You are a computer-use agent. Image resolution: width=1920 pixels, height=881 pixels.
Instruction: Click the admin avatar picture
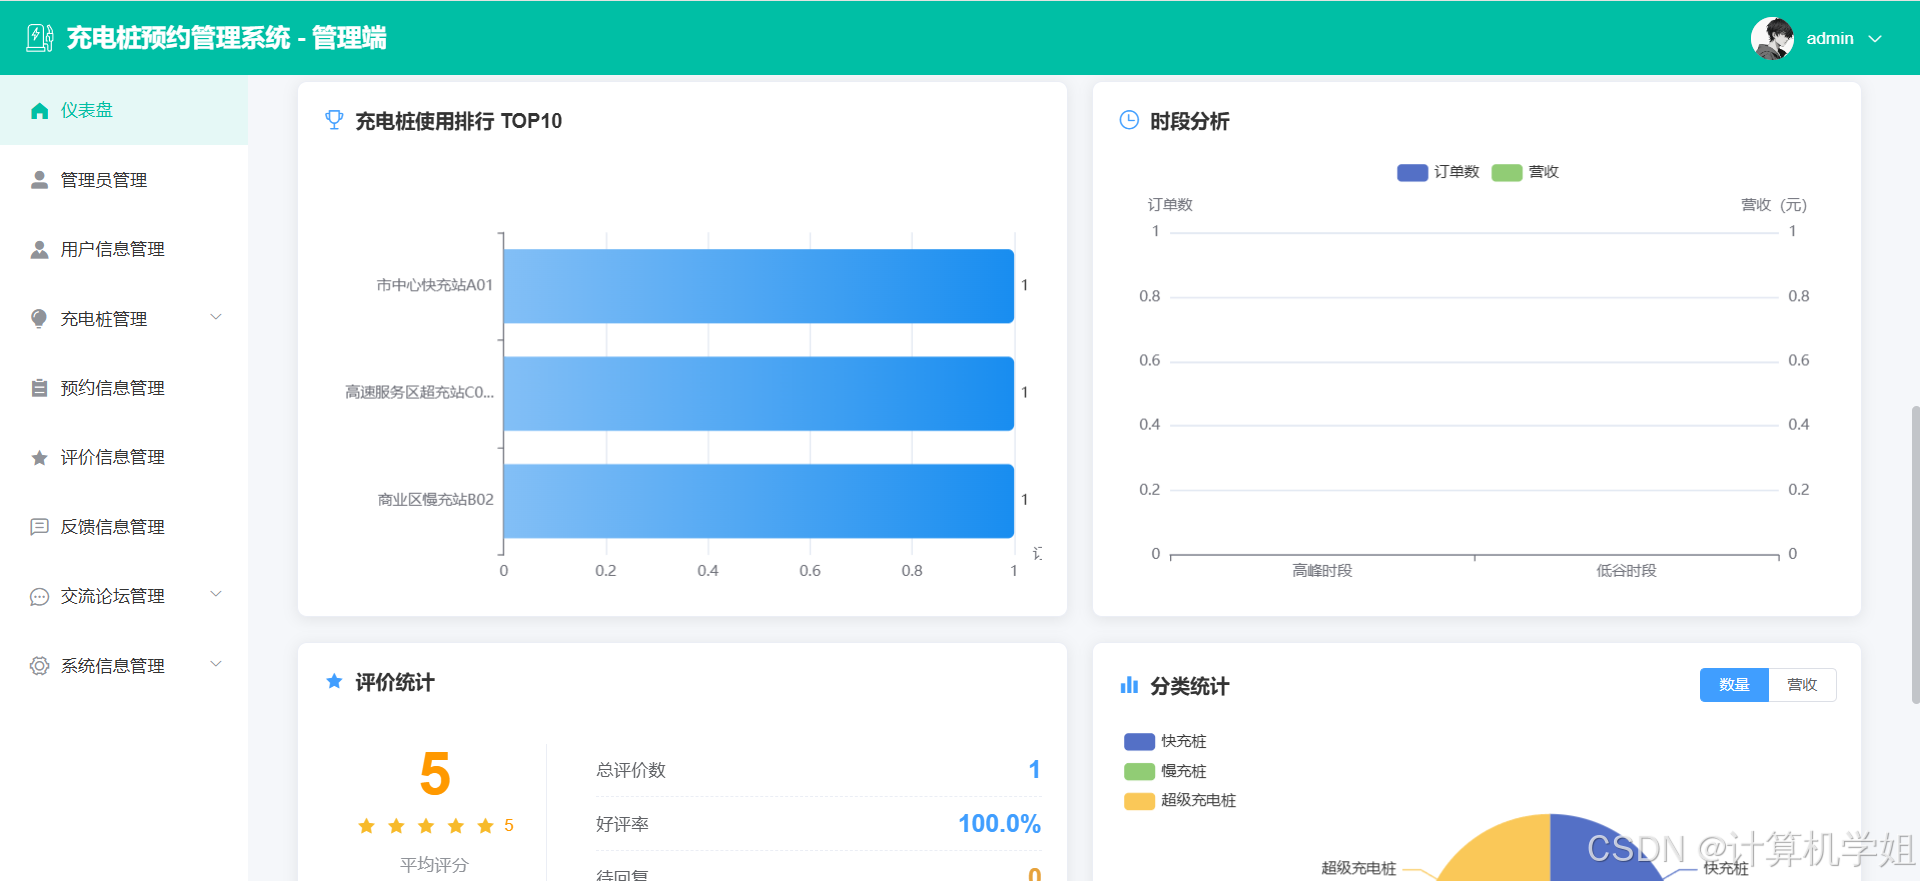point(1772,38)
